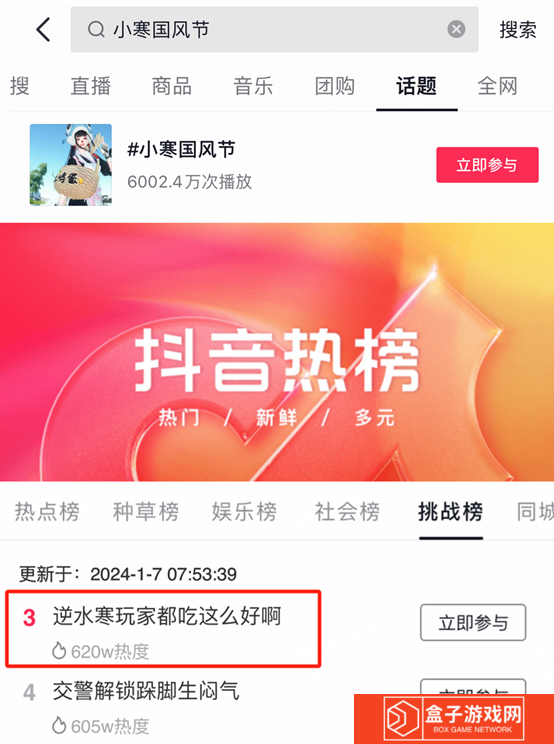
Task: Switch to the 团购 tab
Action: [x=335, y=86]
